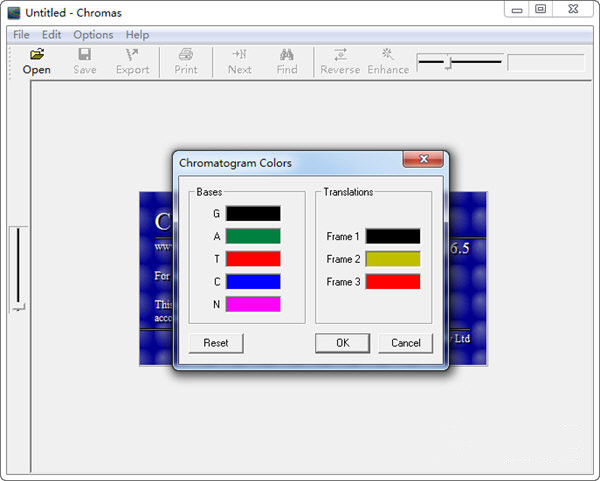Minimize the Chromas window
The height and width of the screenshot is (481, 600).
[x=517, y=10]
